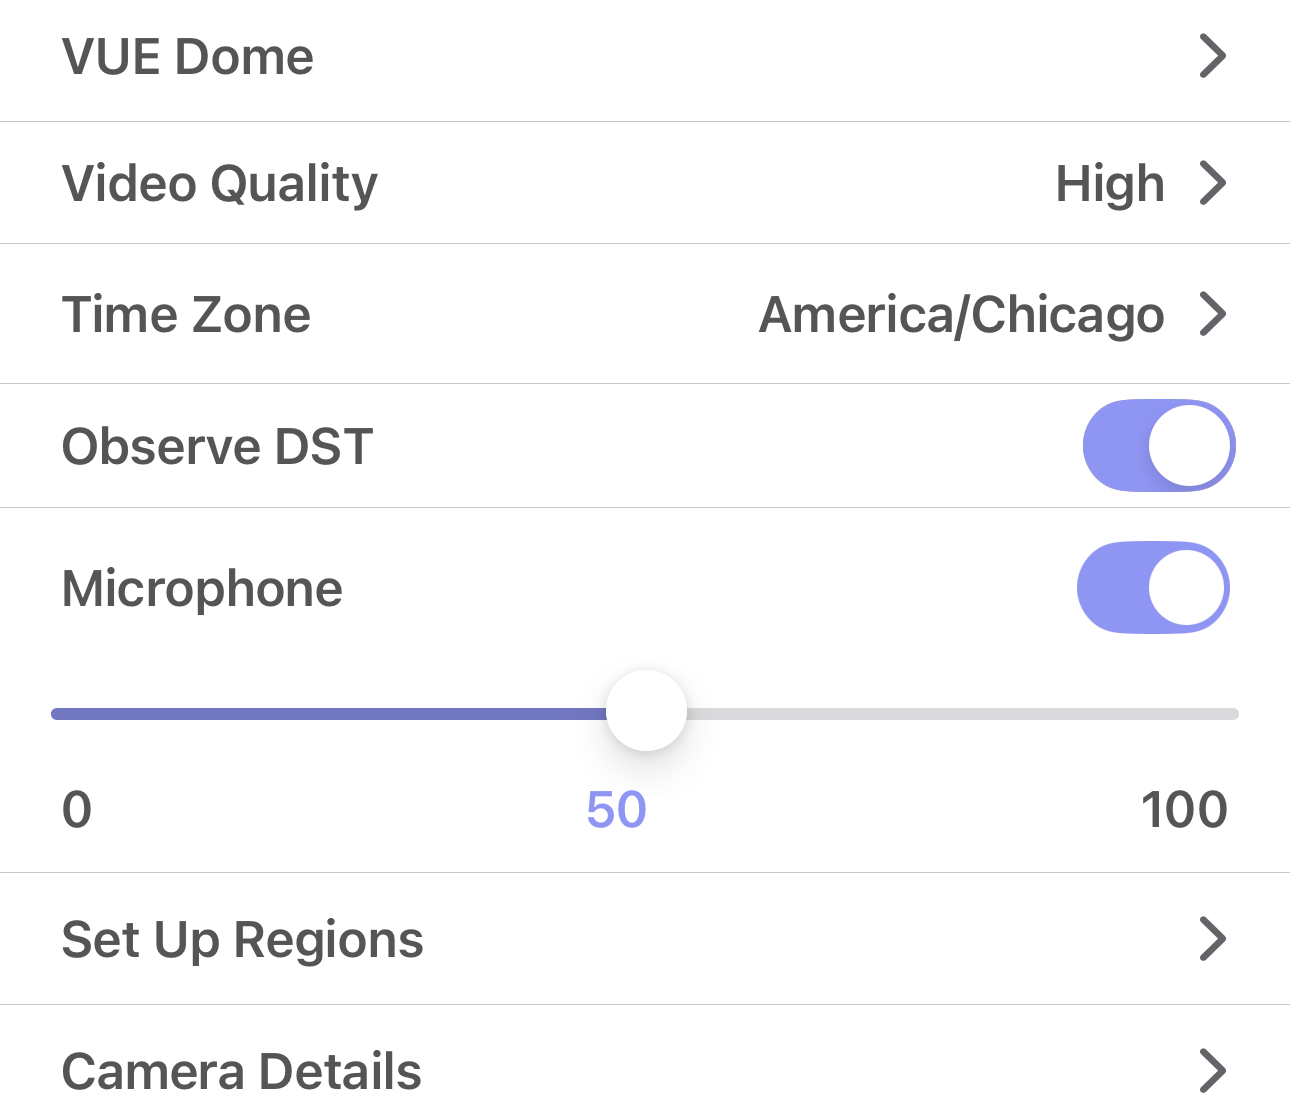Click the Set Up Regions chevron
Viewport: 1290px width, 1119px height.
[1213, 939]
